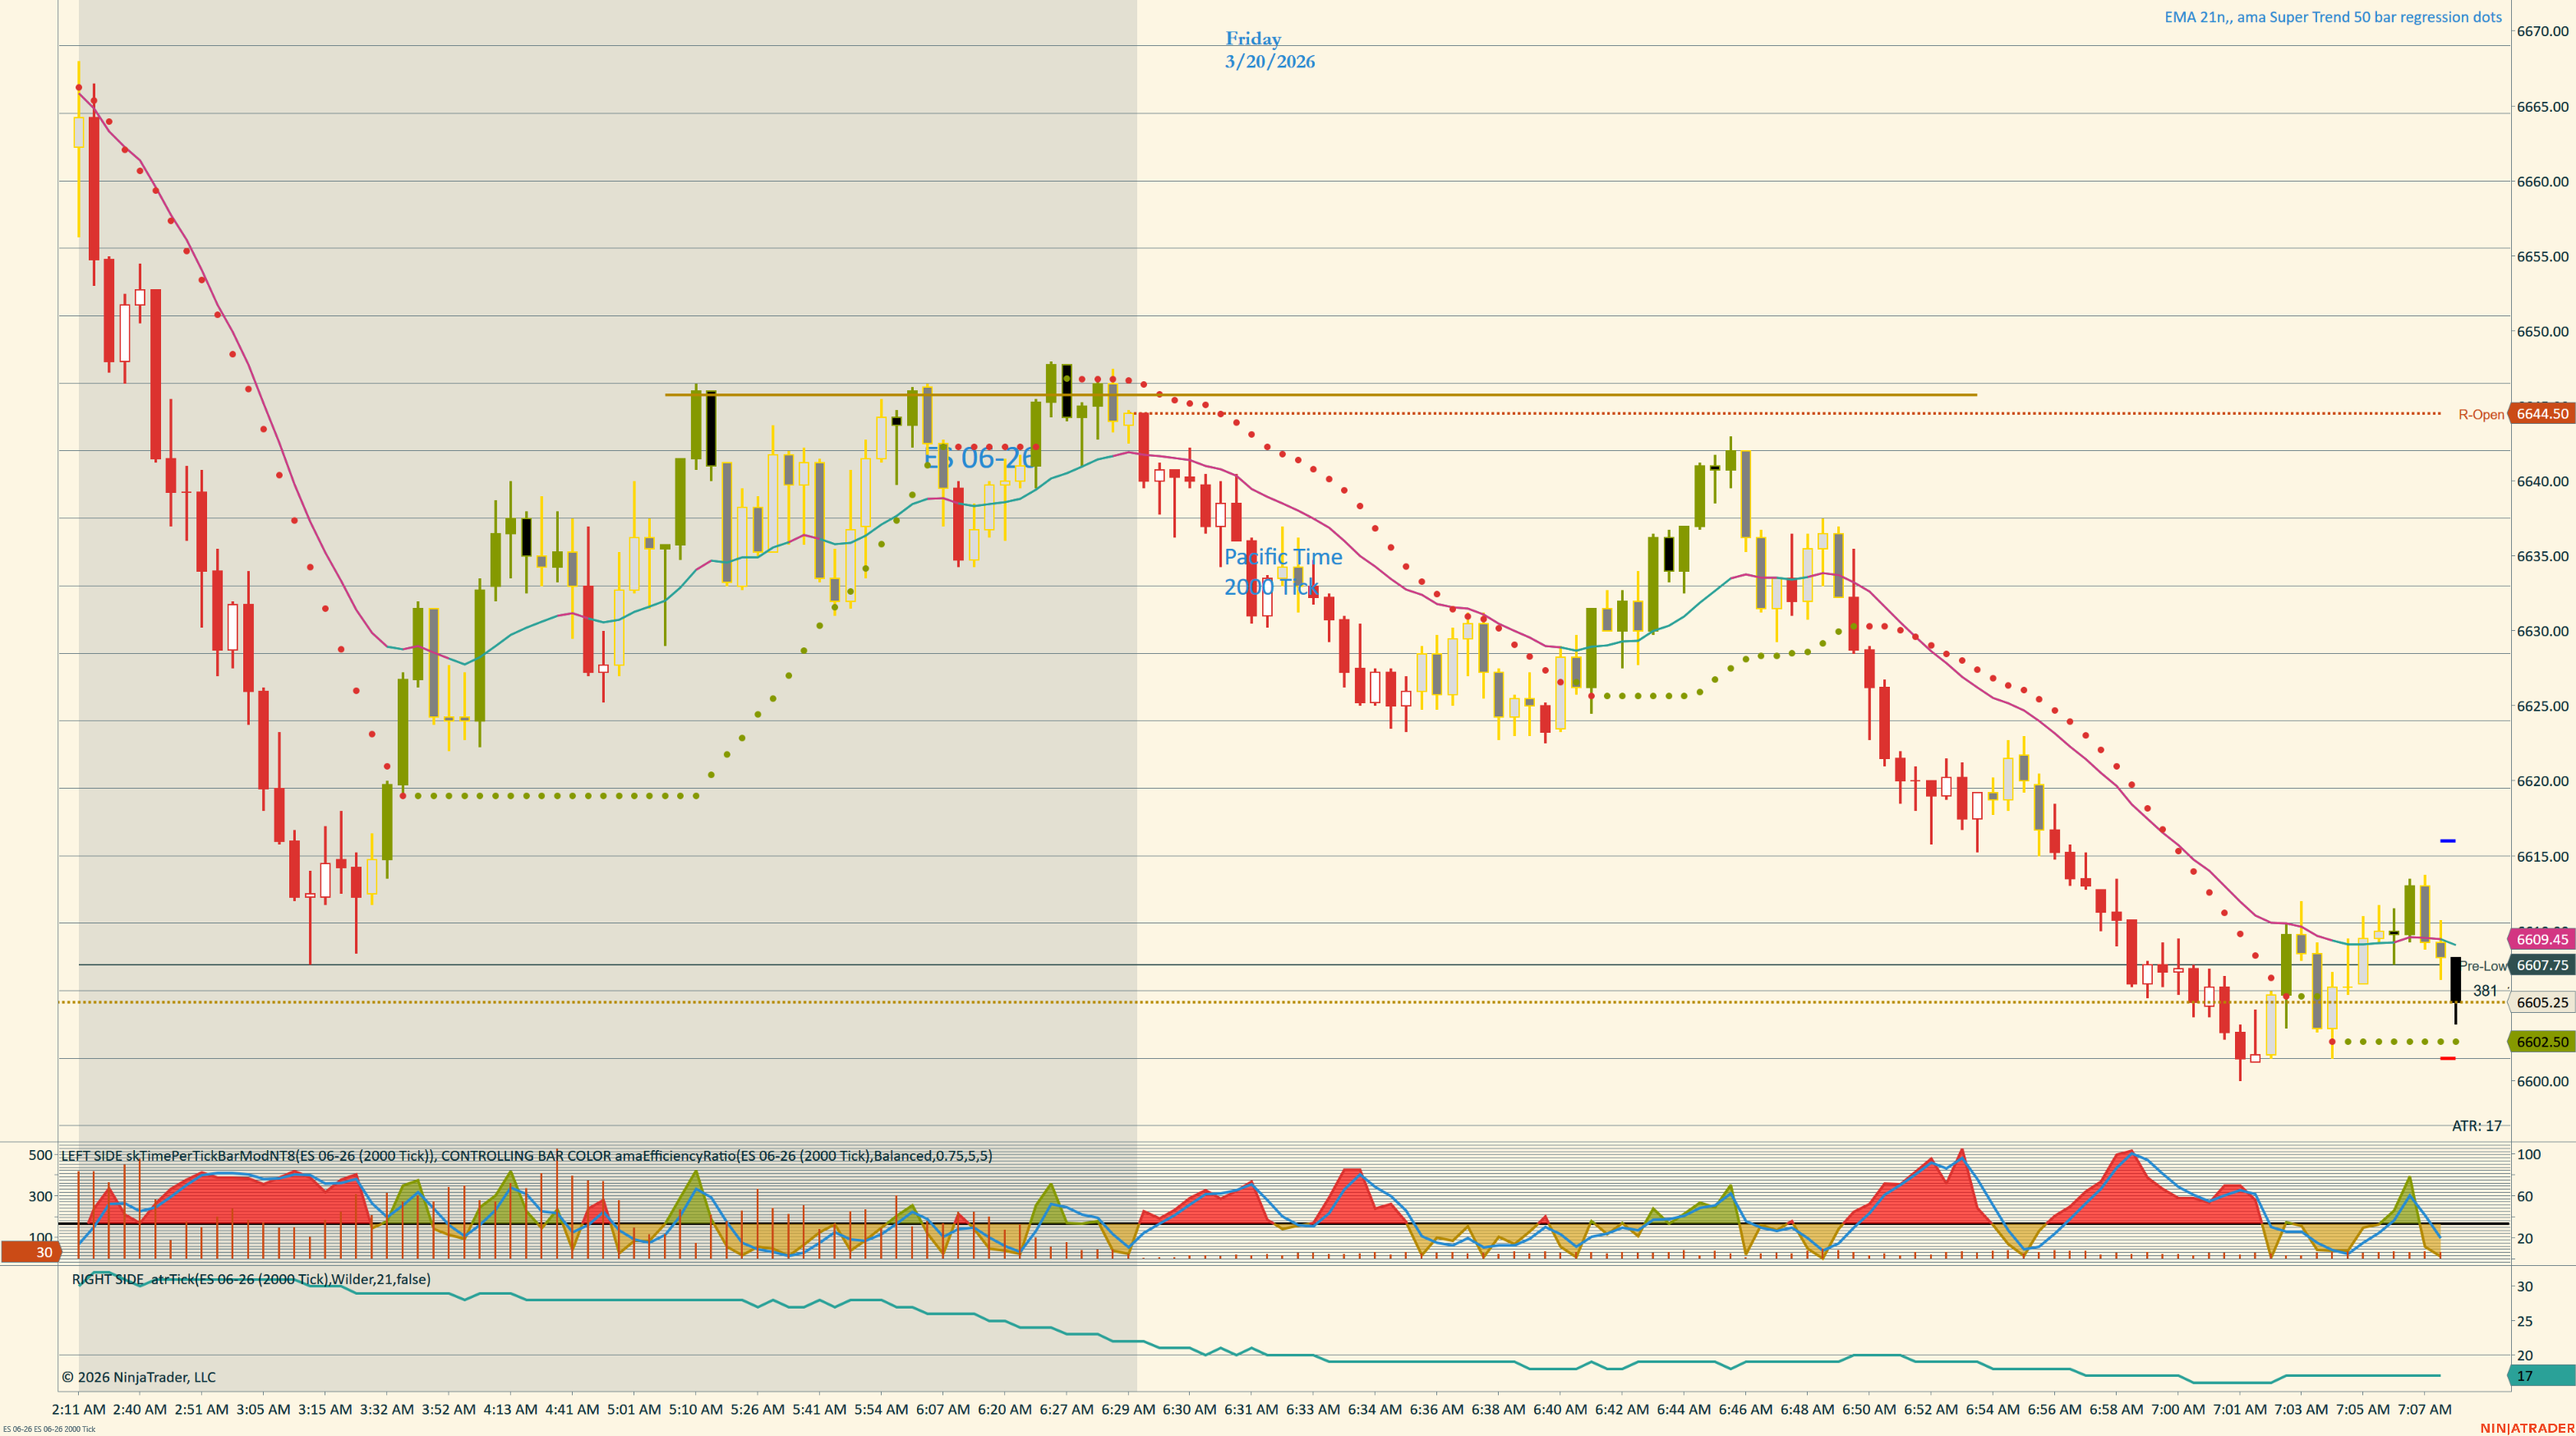Click the 381 tick counter text
Image resolution: width=2576 pixels, height=1436 pixels.
coord(2485,991)
